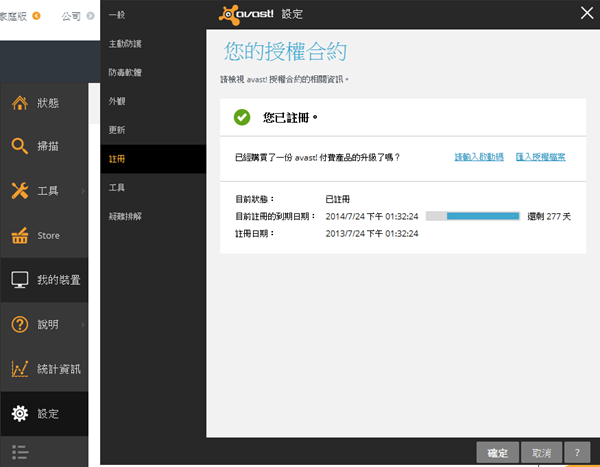Select the 外觀 settings category

pos(153,101)
